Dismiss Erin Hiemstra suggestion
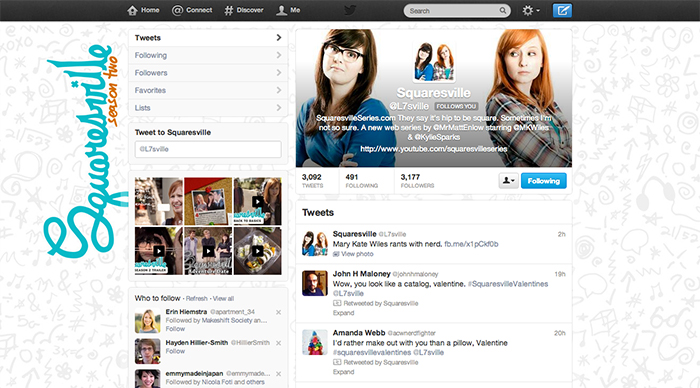The height and width of the screenshot is (388, 700). (x=279, y=312)
